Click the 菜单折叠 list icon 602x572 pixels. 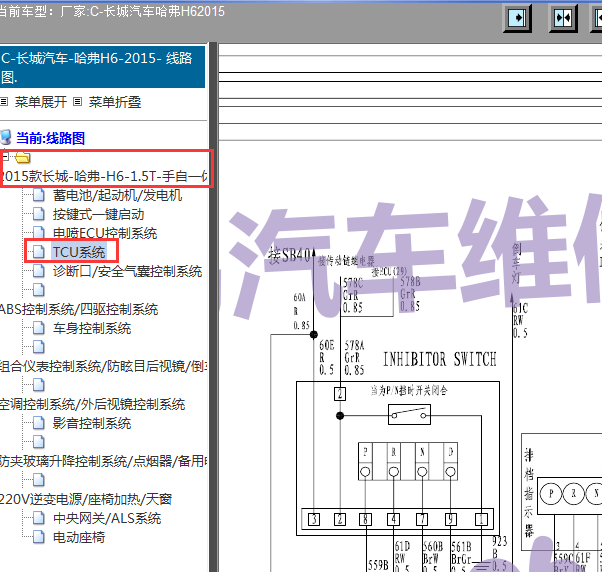point(78,102)
